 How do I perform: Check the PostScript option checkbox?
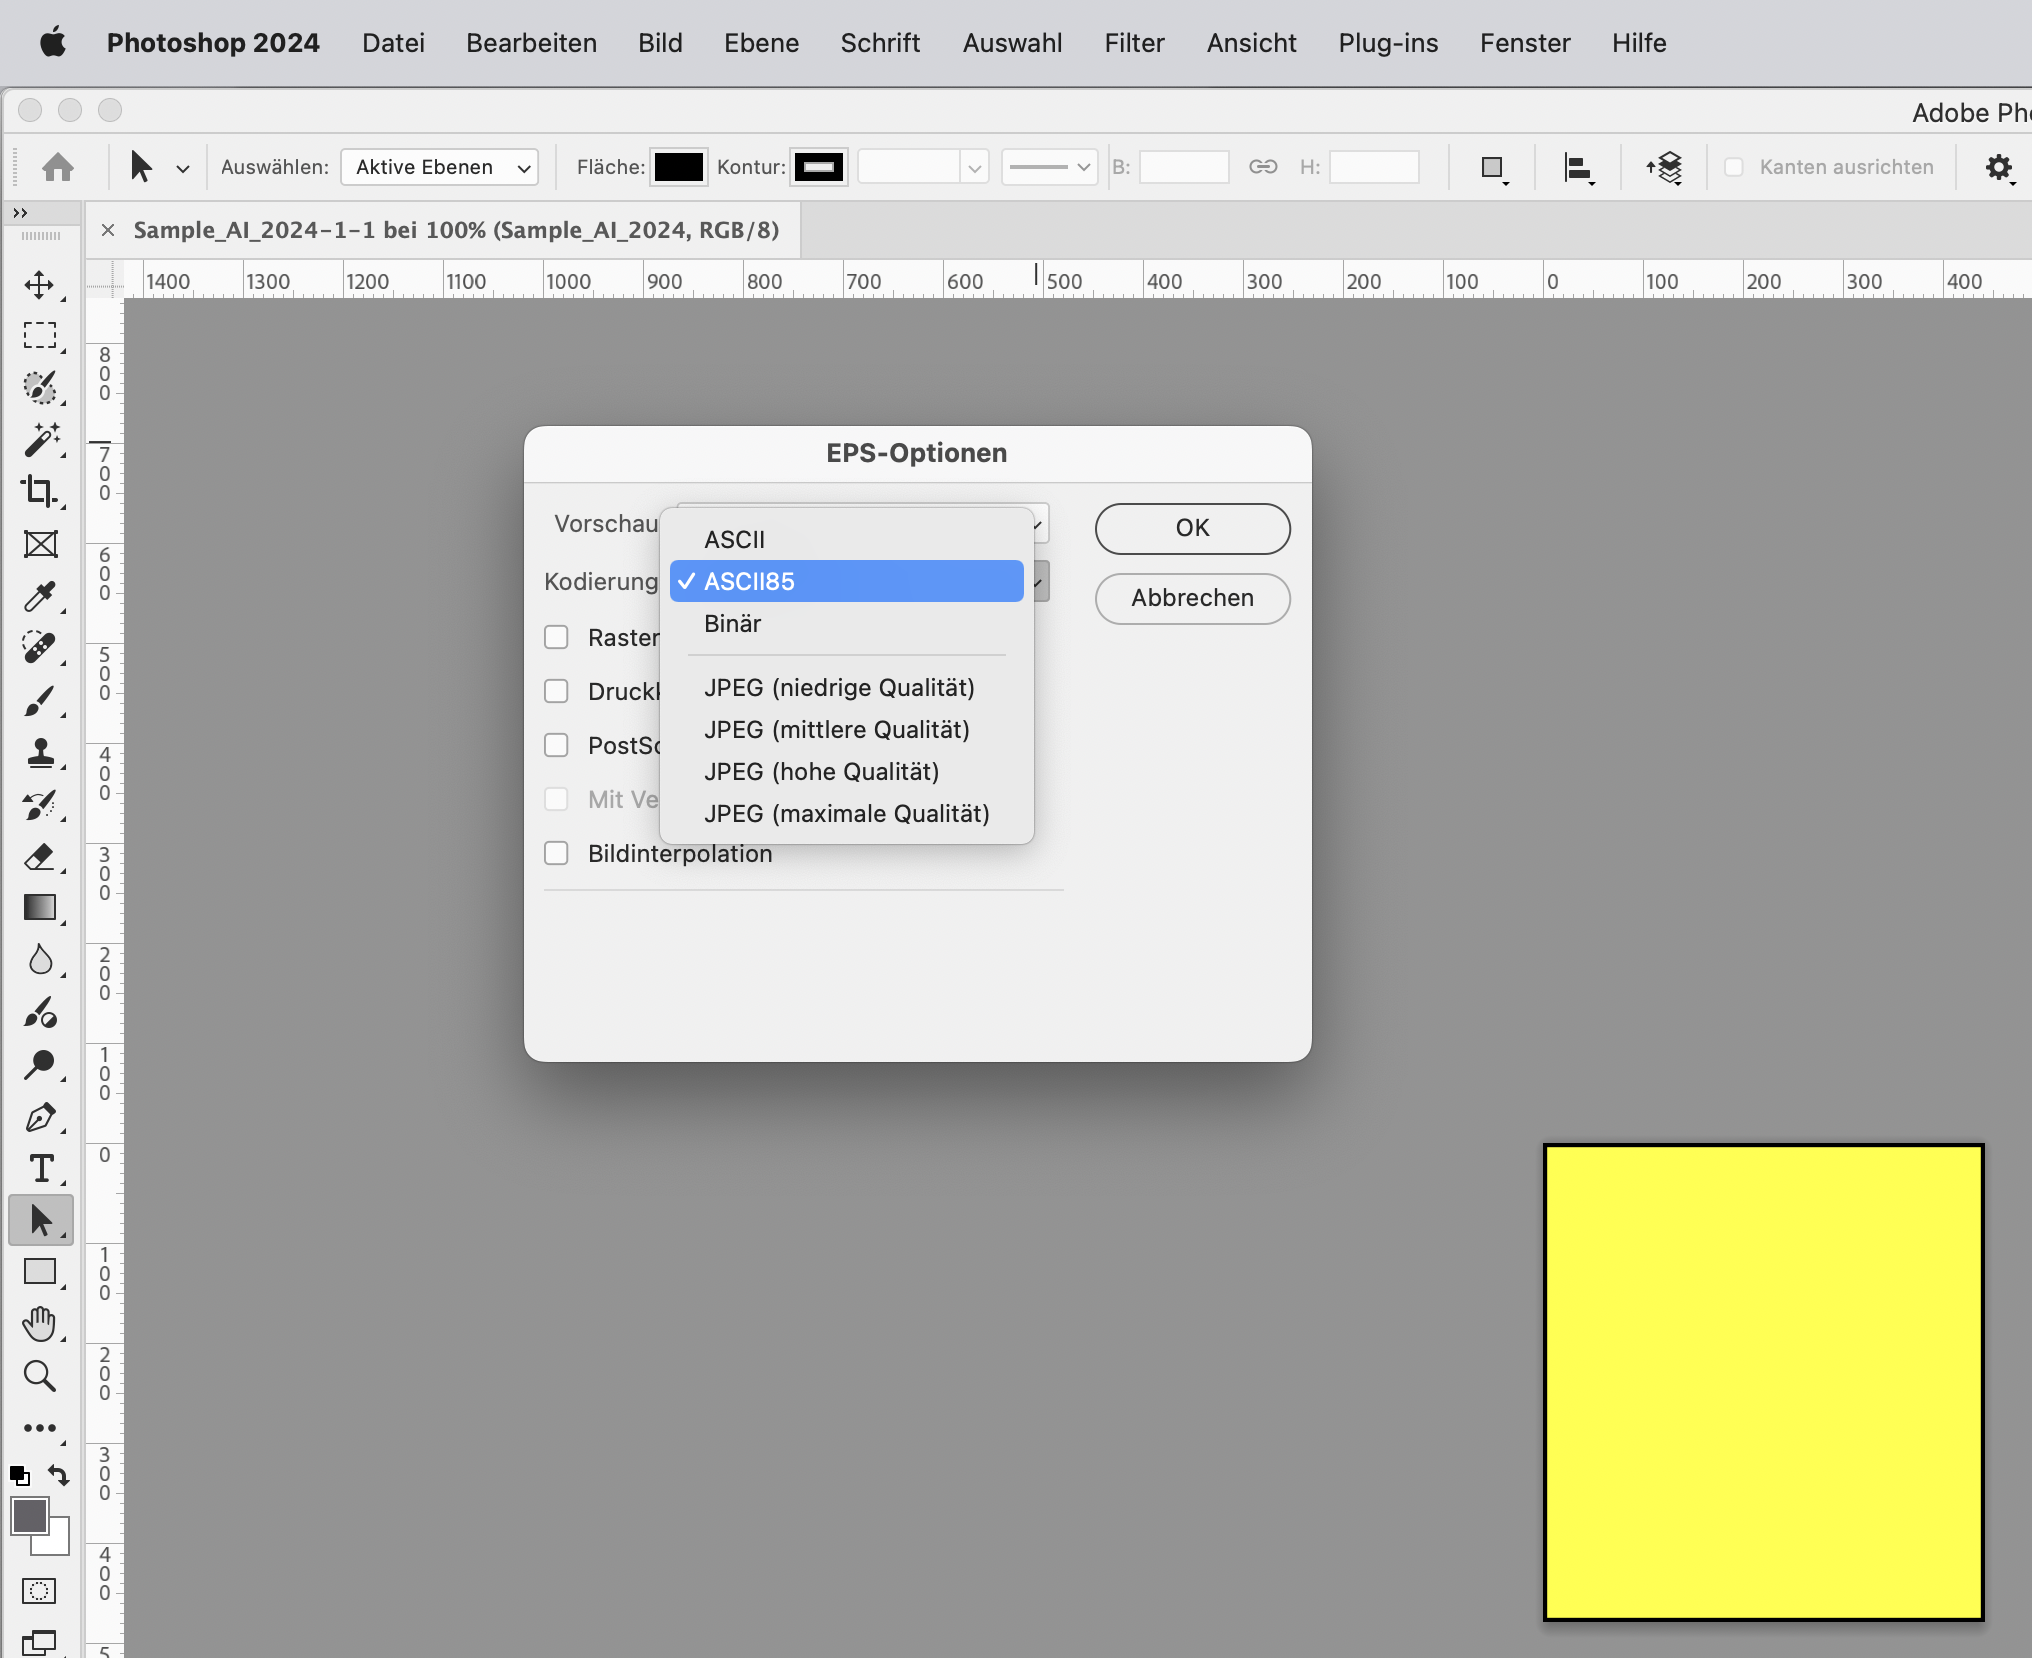tap(557, 745)
